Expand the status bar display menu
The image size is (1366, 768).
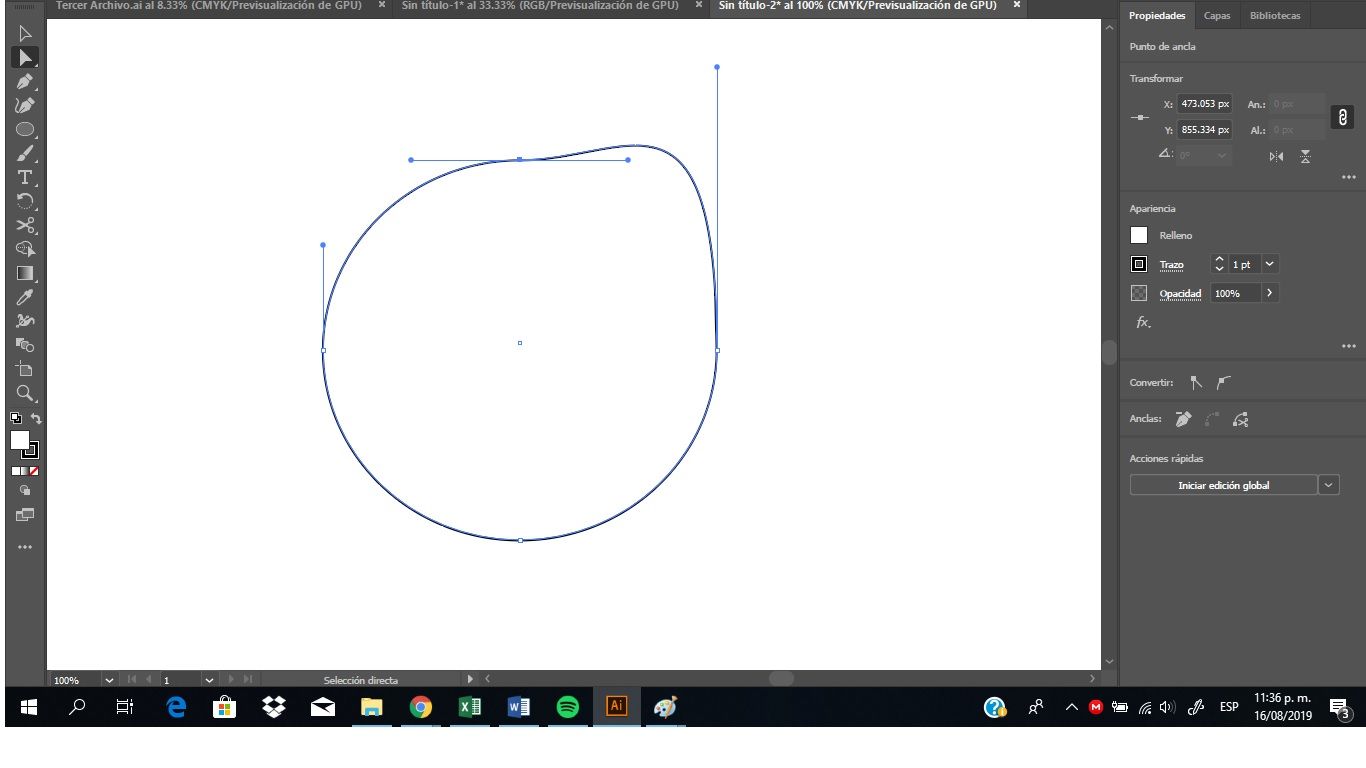coord(471,680)
